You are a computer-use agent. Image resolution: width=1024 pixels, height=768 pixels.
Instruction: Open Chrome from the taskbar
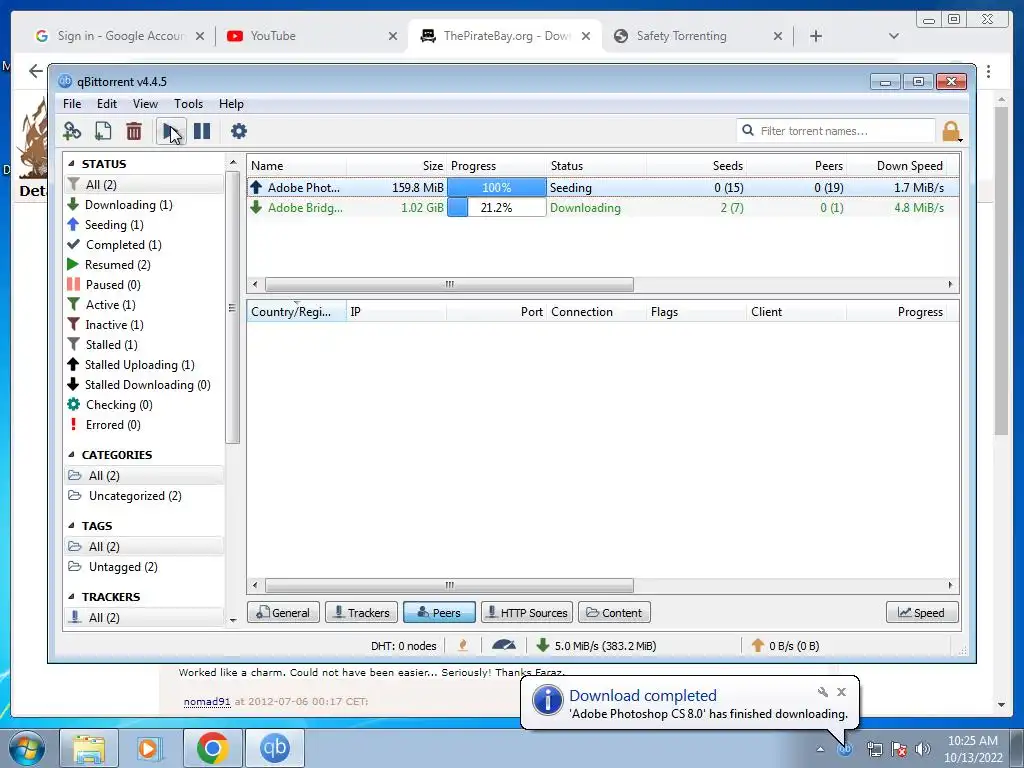212,748
